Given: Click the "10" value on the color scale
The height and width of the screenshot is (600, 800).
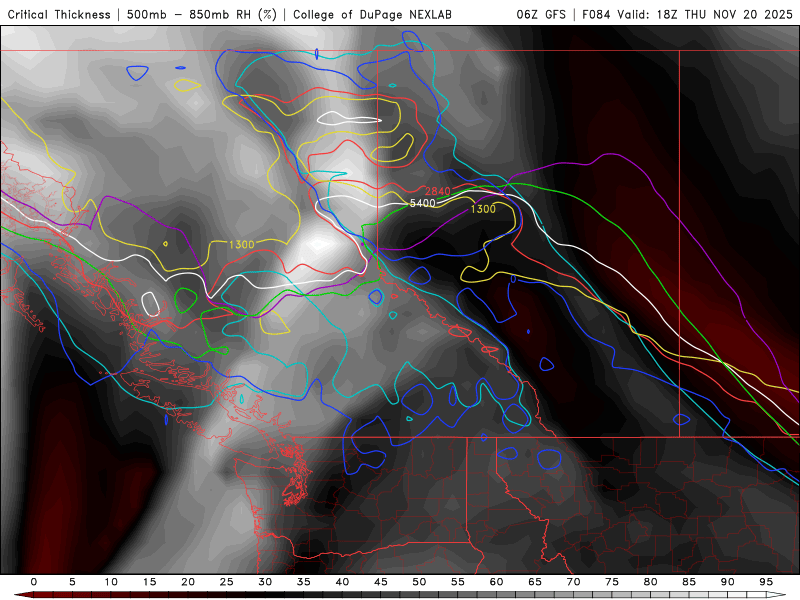Looking at the screenshot, I should pyautogui.click(x=111, y=582).
